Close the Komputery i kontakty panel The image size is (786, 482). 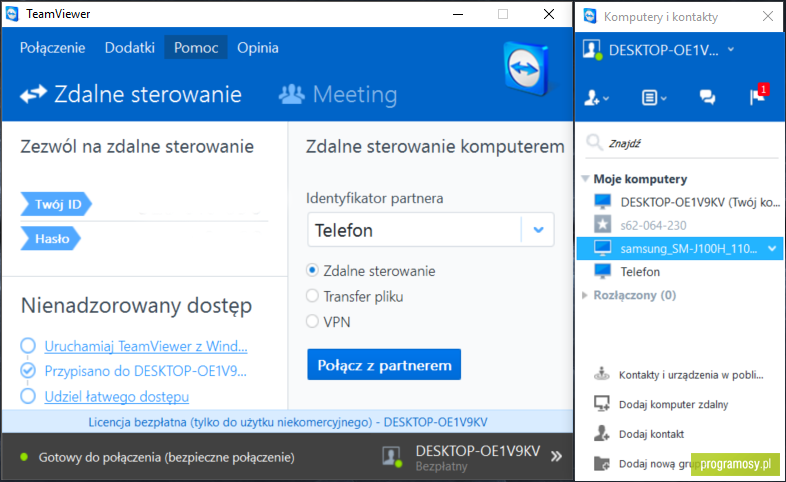[767, 17]
